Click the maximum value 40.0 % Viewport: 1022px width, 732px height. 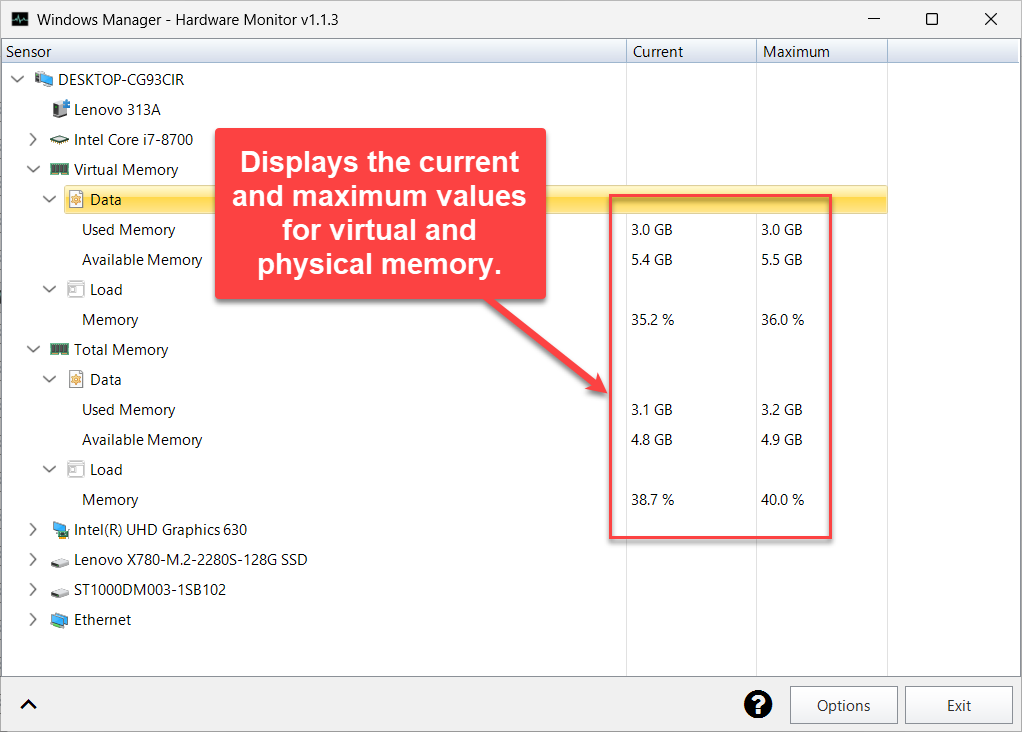tap(782, 499)
